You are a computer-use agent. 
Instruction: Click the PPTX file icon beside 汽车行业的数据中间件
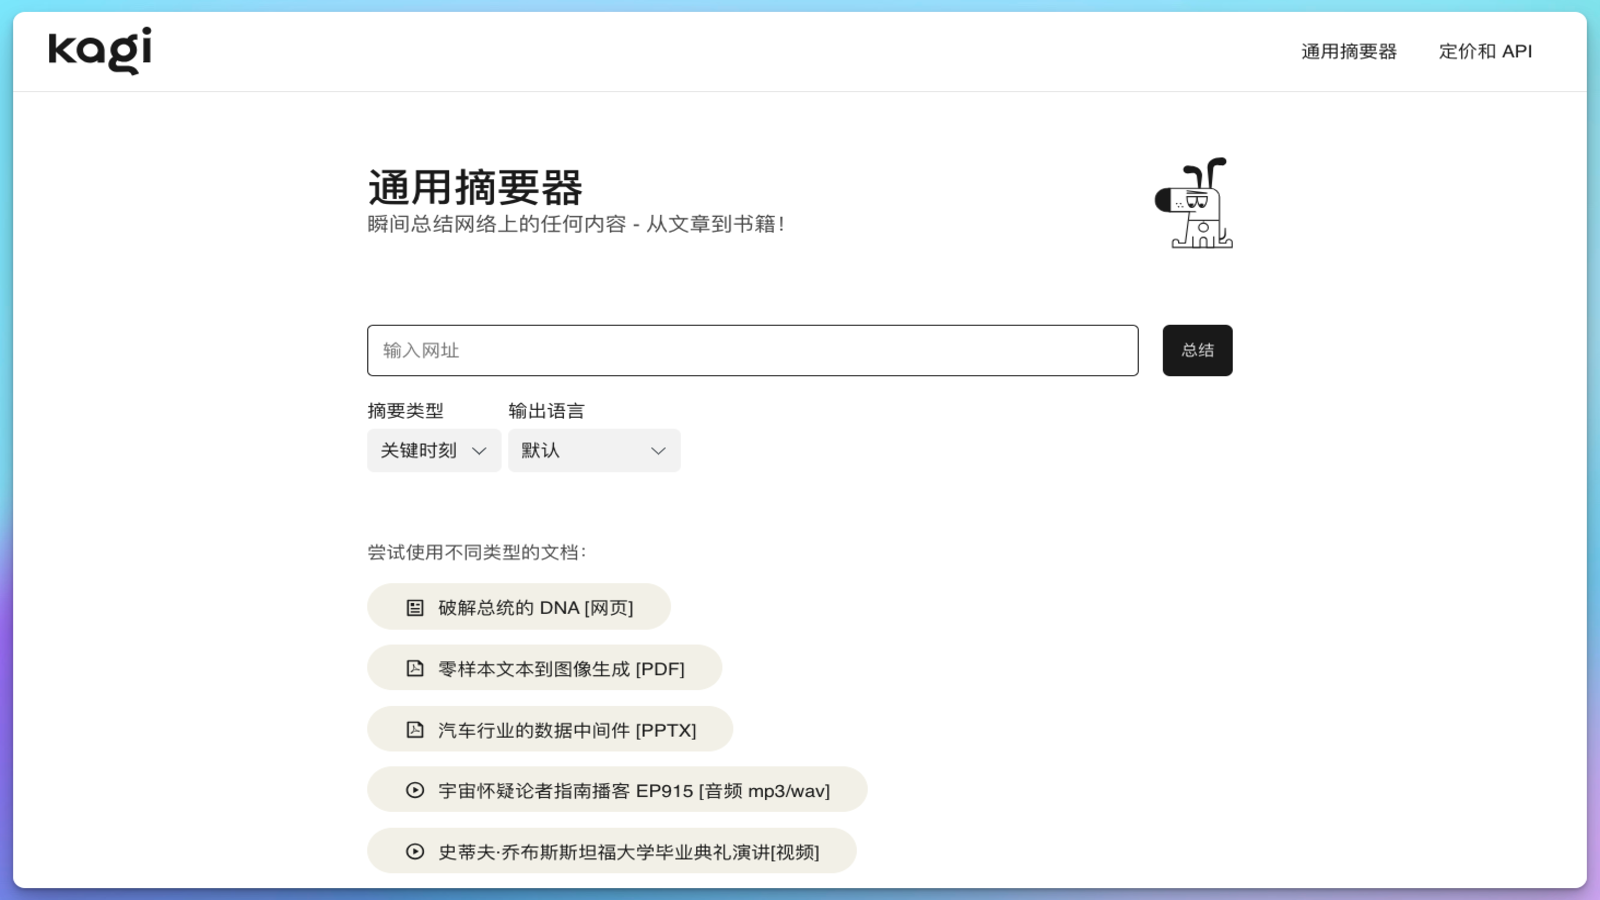(x=415, y=730)
